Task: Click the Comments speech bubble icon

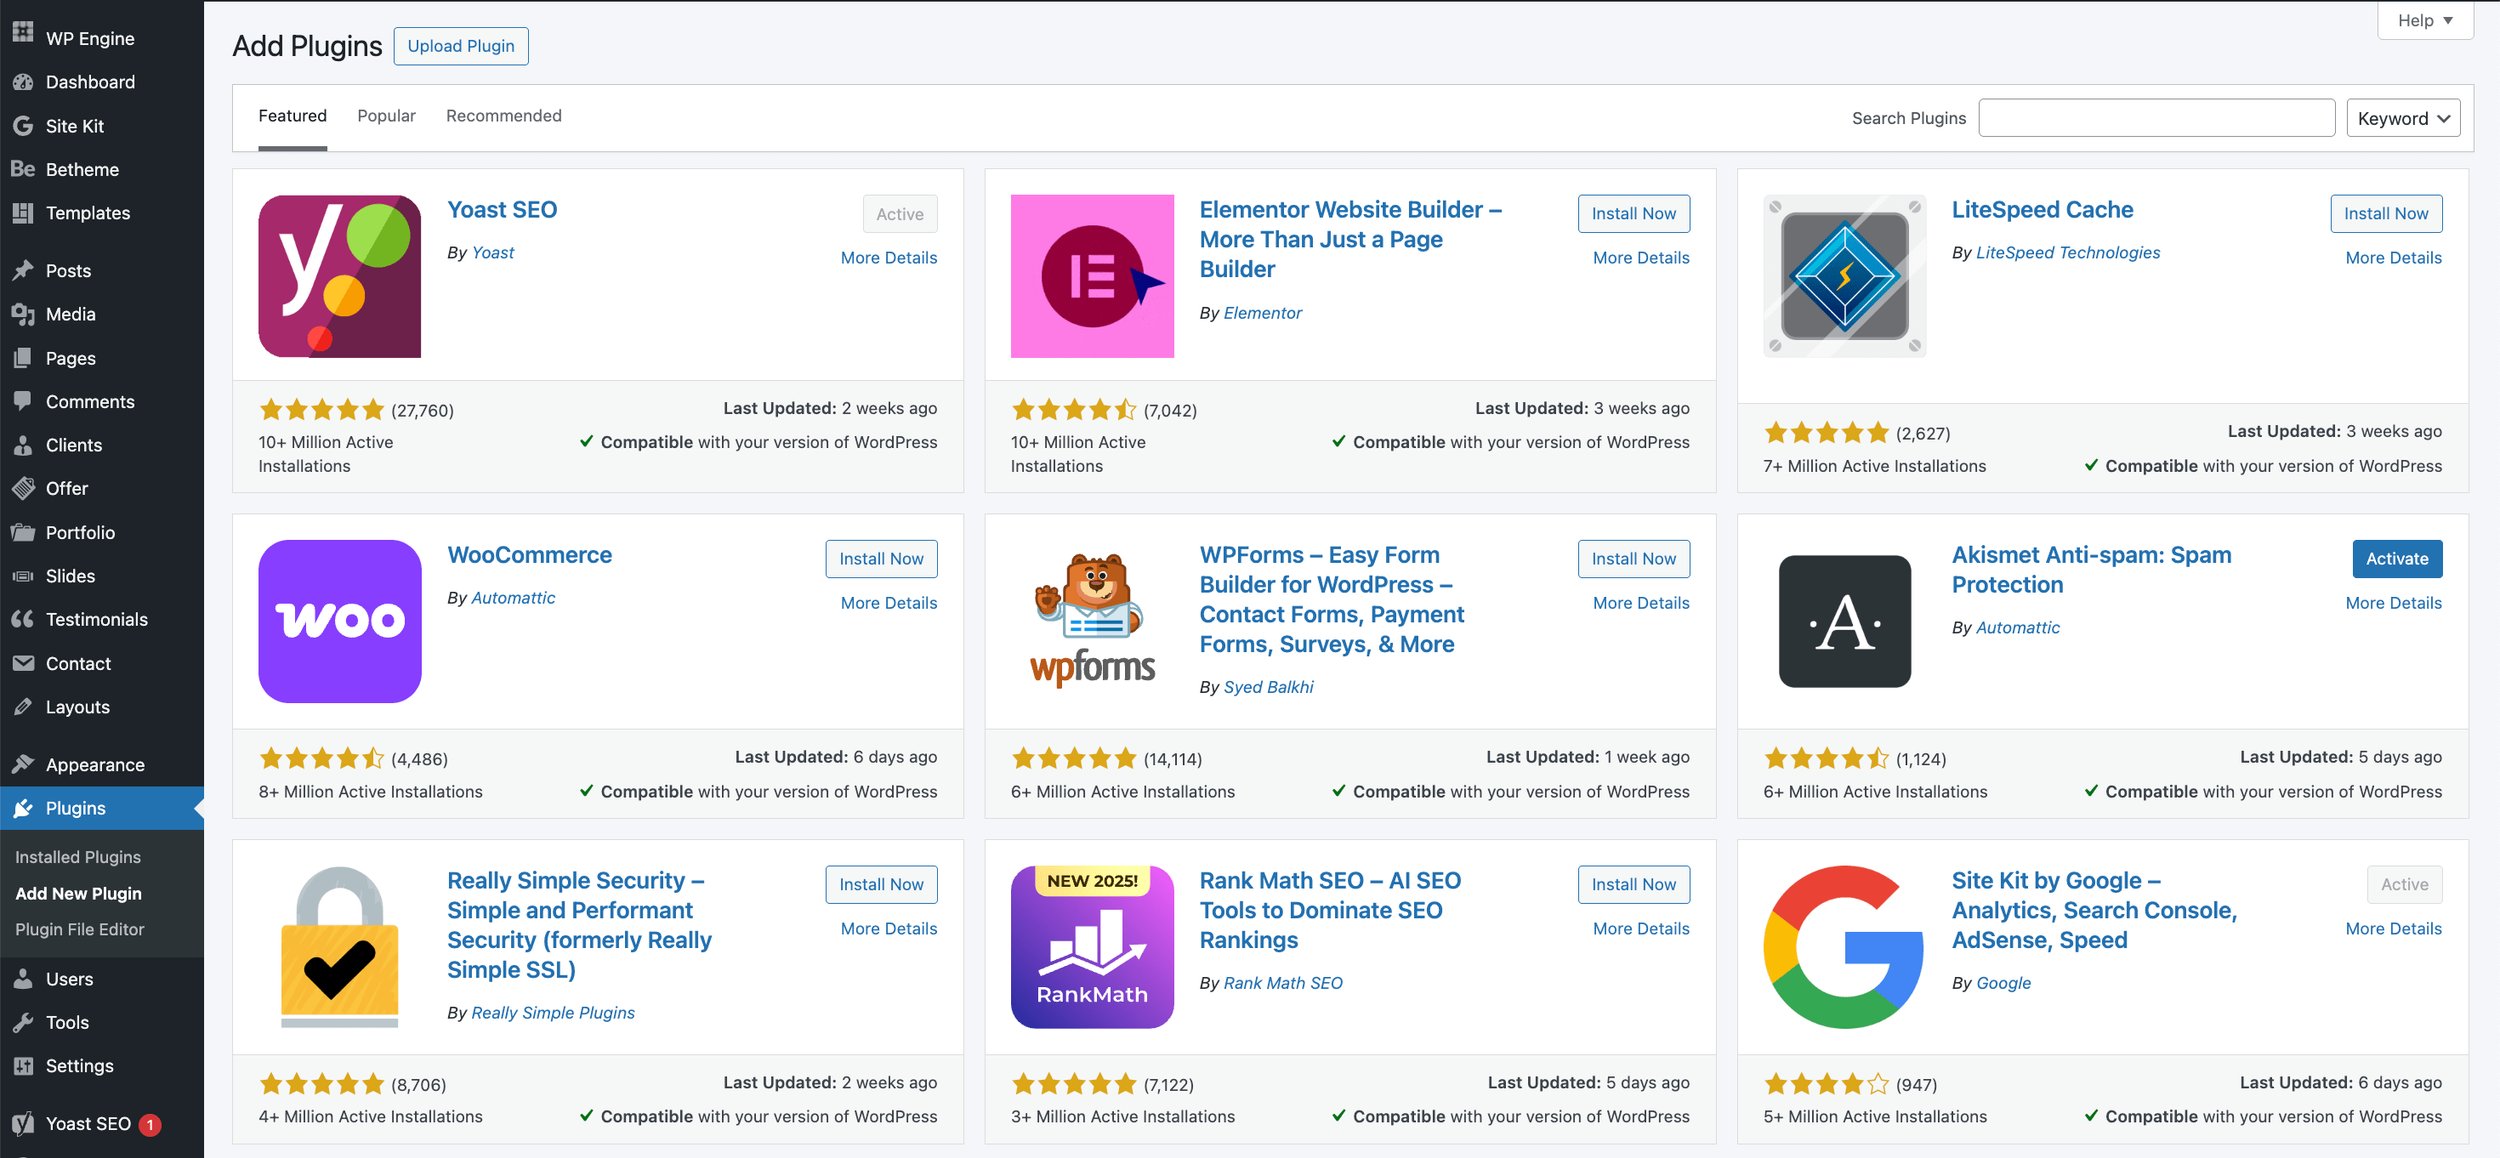Action: pyautogui.click(x=23, y=401)
